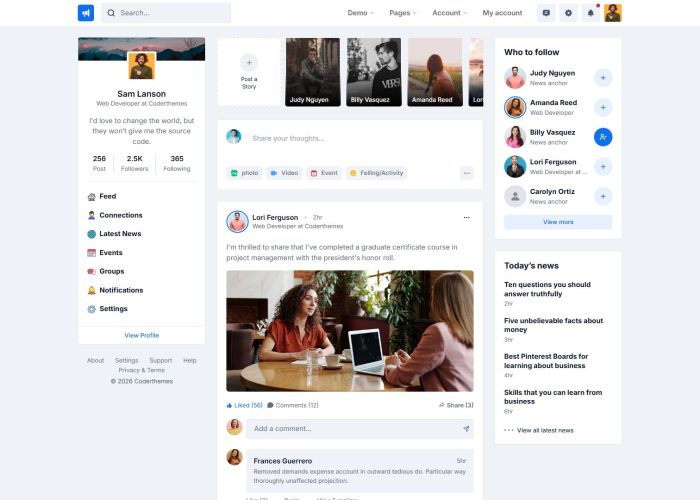Open the Support footer link
Image resolution: width=700 pixels, height=500 pixels.
click(161, 360)
